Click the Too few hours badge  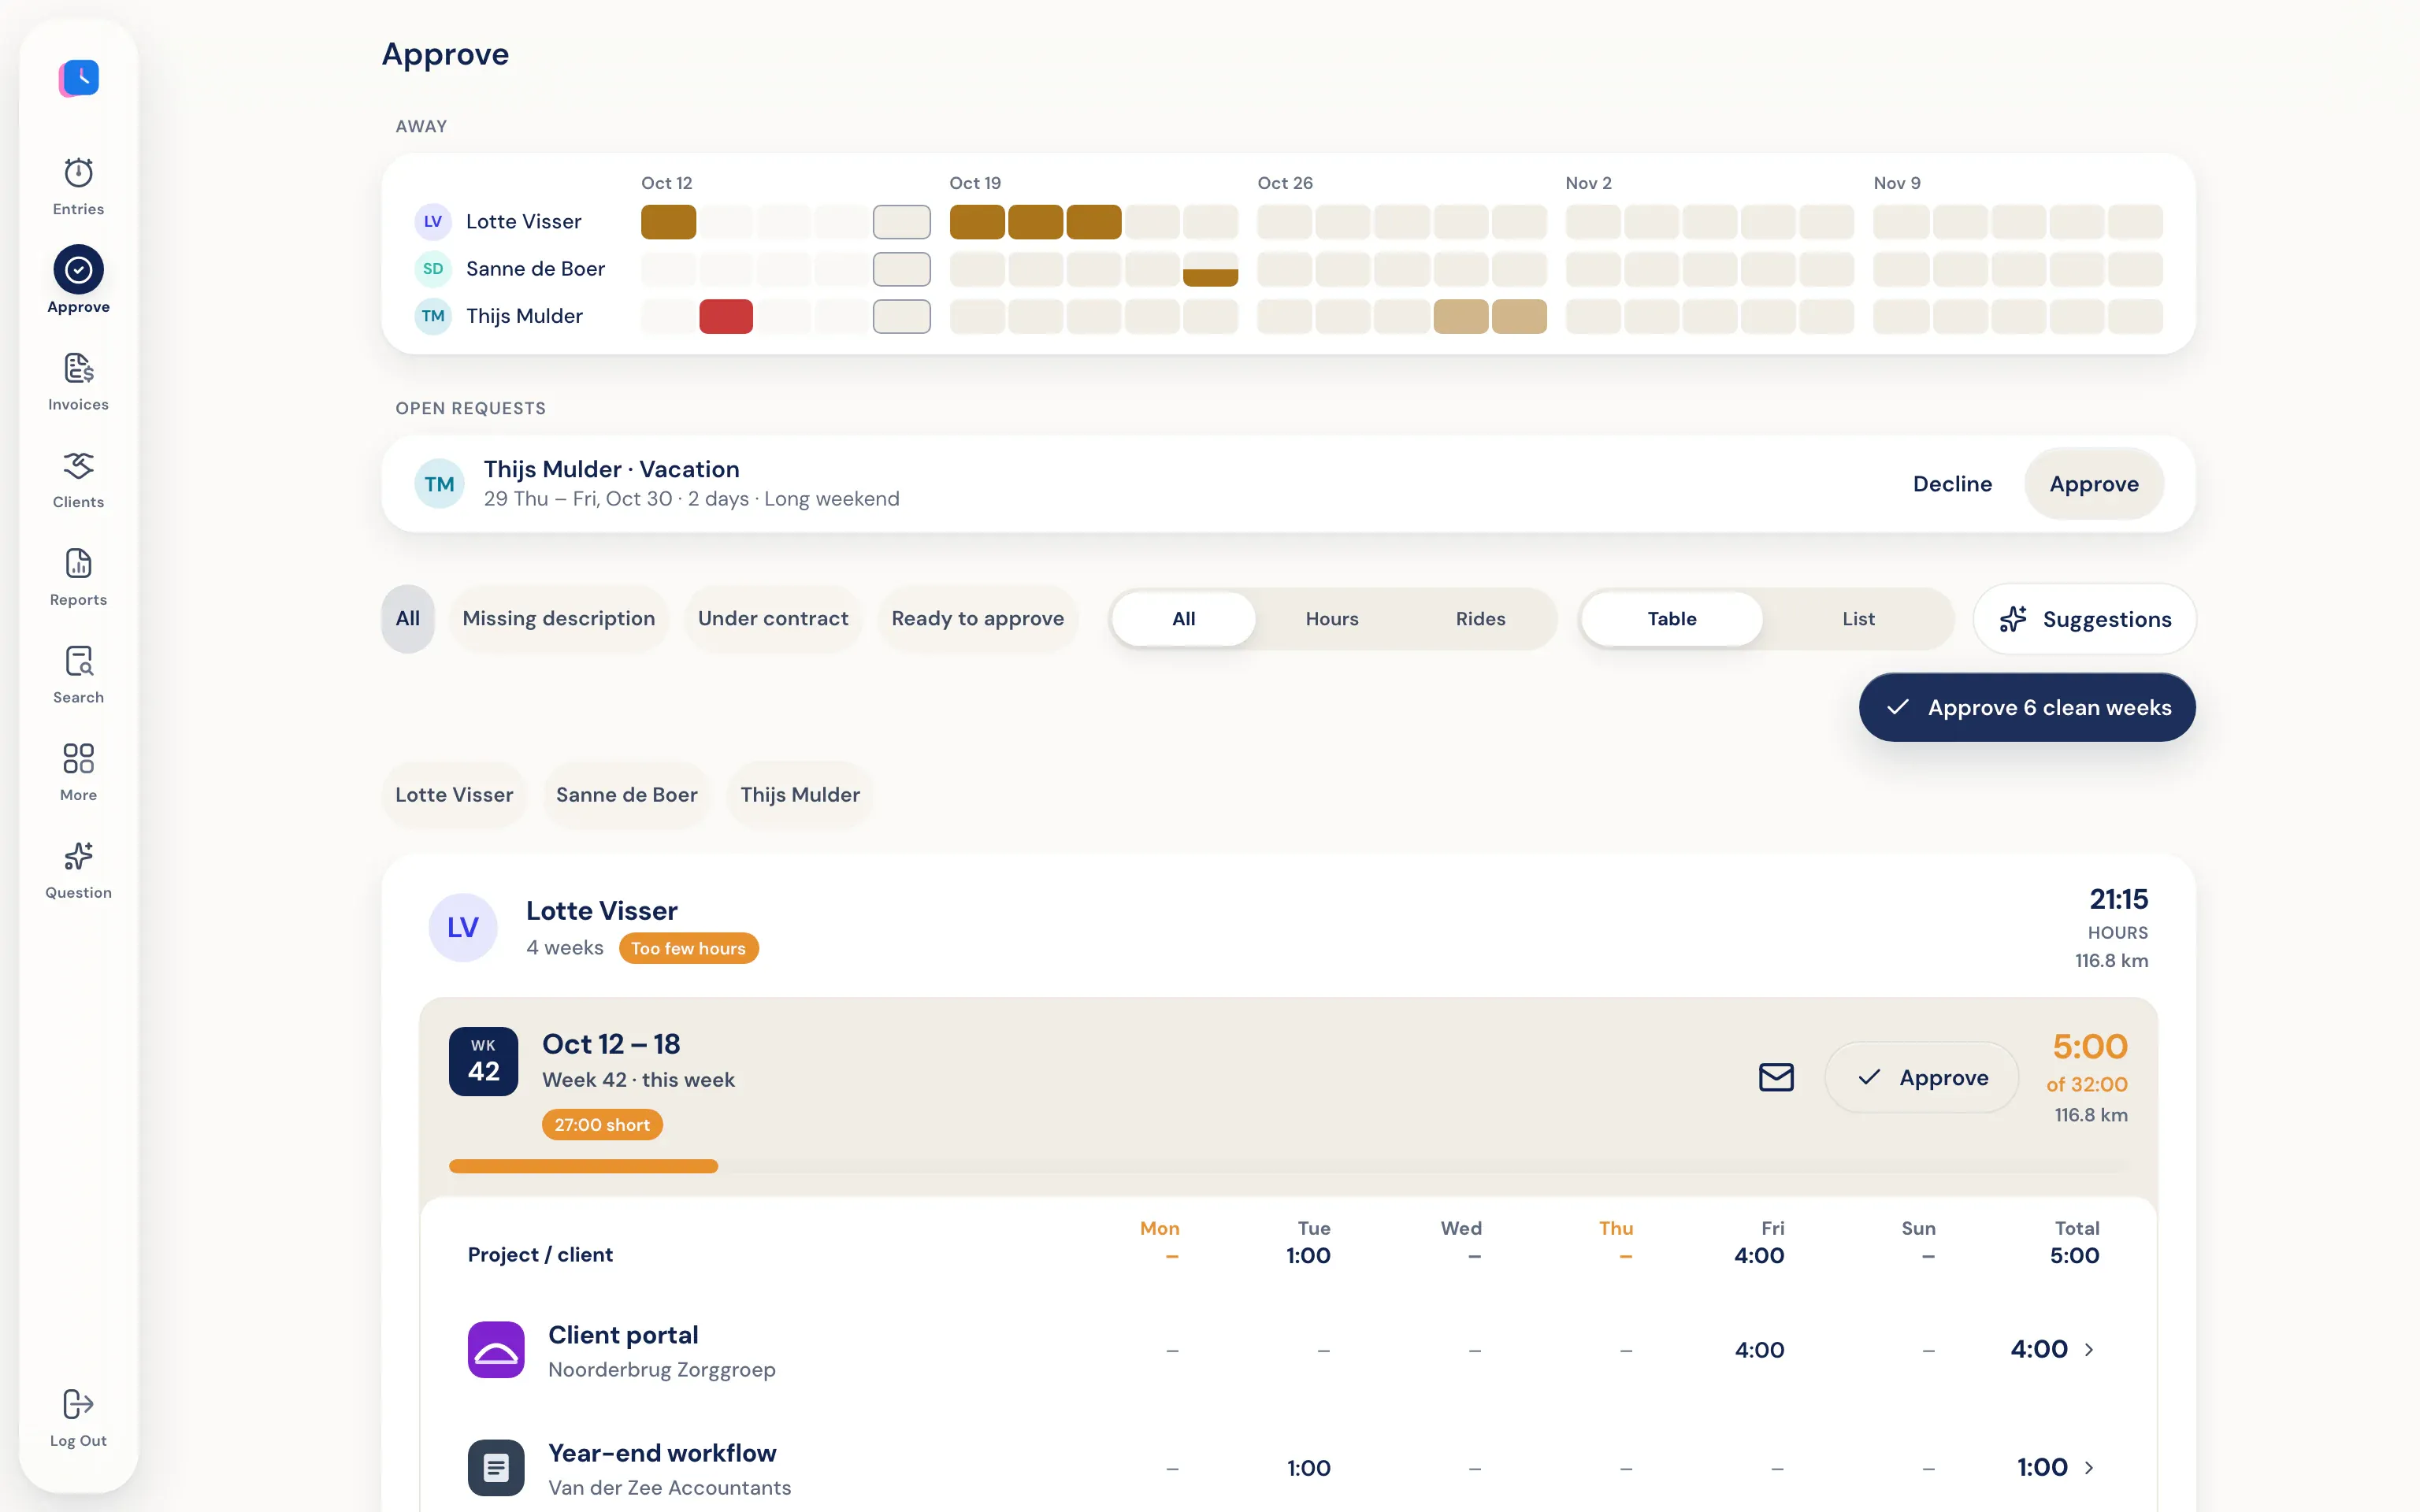click(688, 948)
